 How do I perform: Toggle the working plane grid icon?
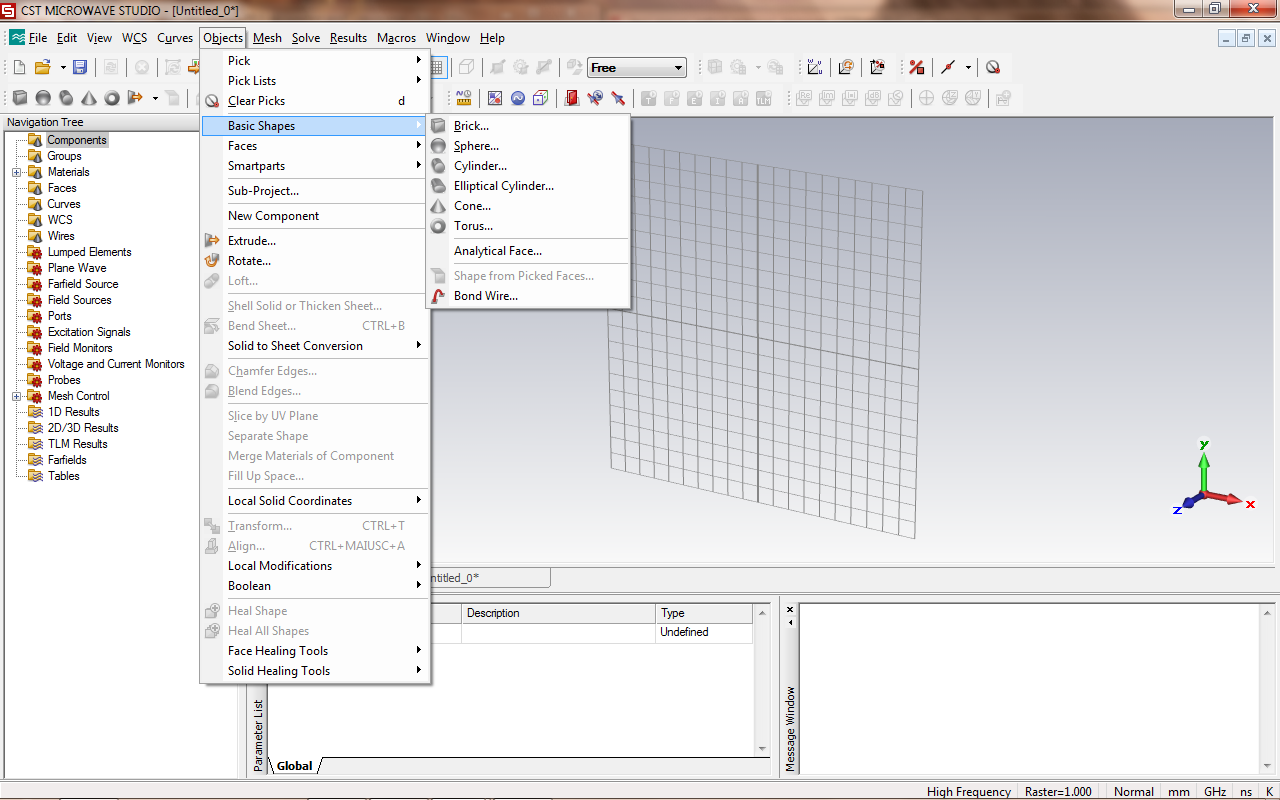[438, 67]
